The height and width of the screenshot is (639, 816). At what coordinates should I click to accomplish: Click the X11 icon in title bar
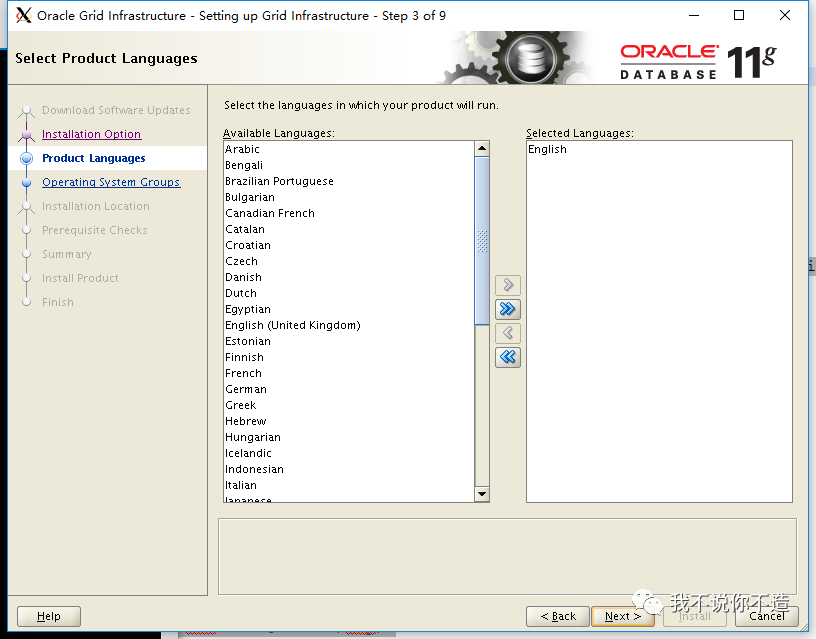23,16
